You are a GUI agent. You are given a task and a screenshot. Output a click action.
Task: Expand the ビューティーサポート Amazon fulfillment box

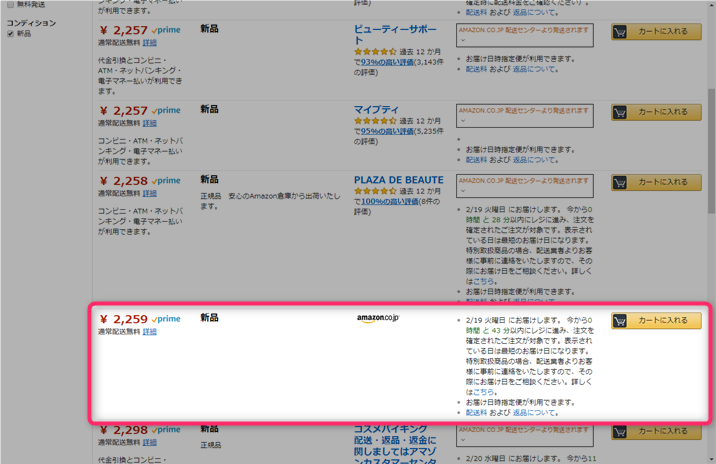[x=525, y=35]
